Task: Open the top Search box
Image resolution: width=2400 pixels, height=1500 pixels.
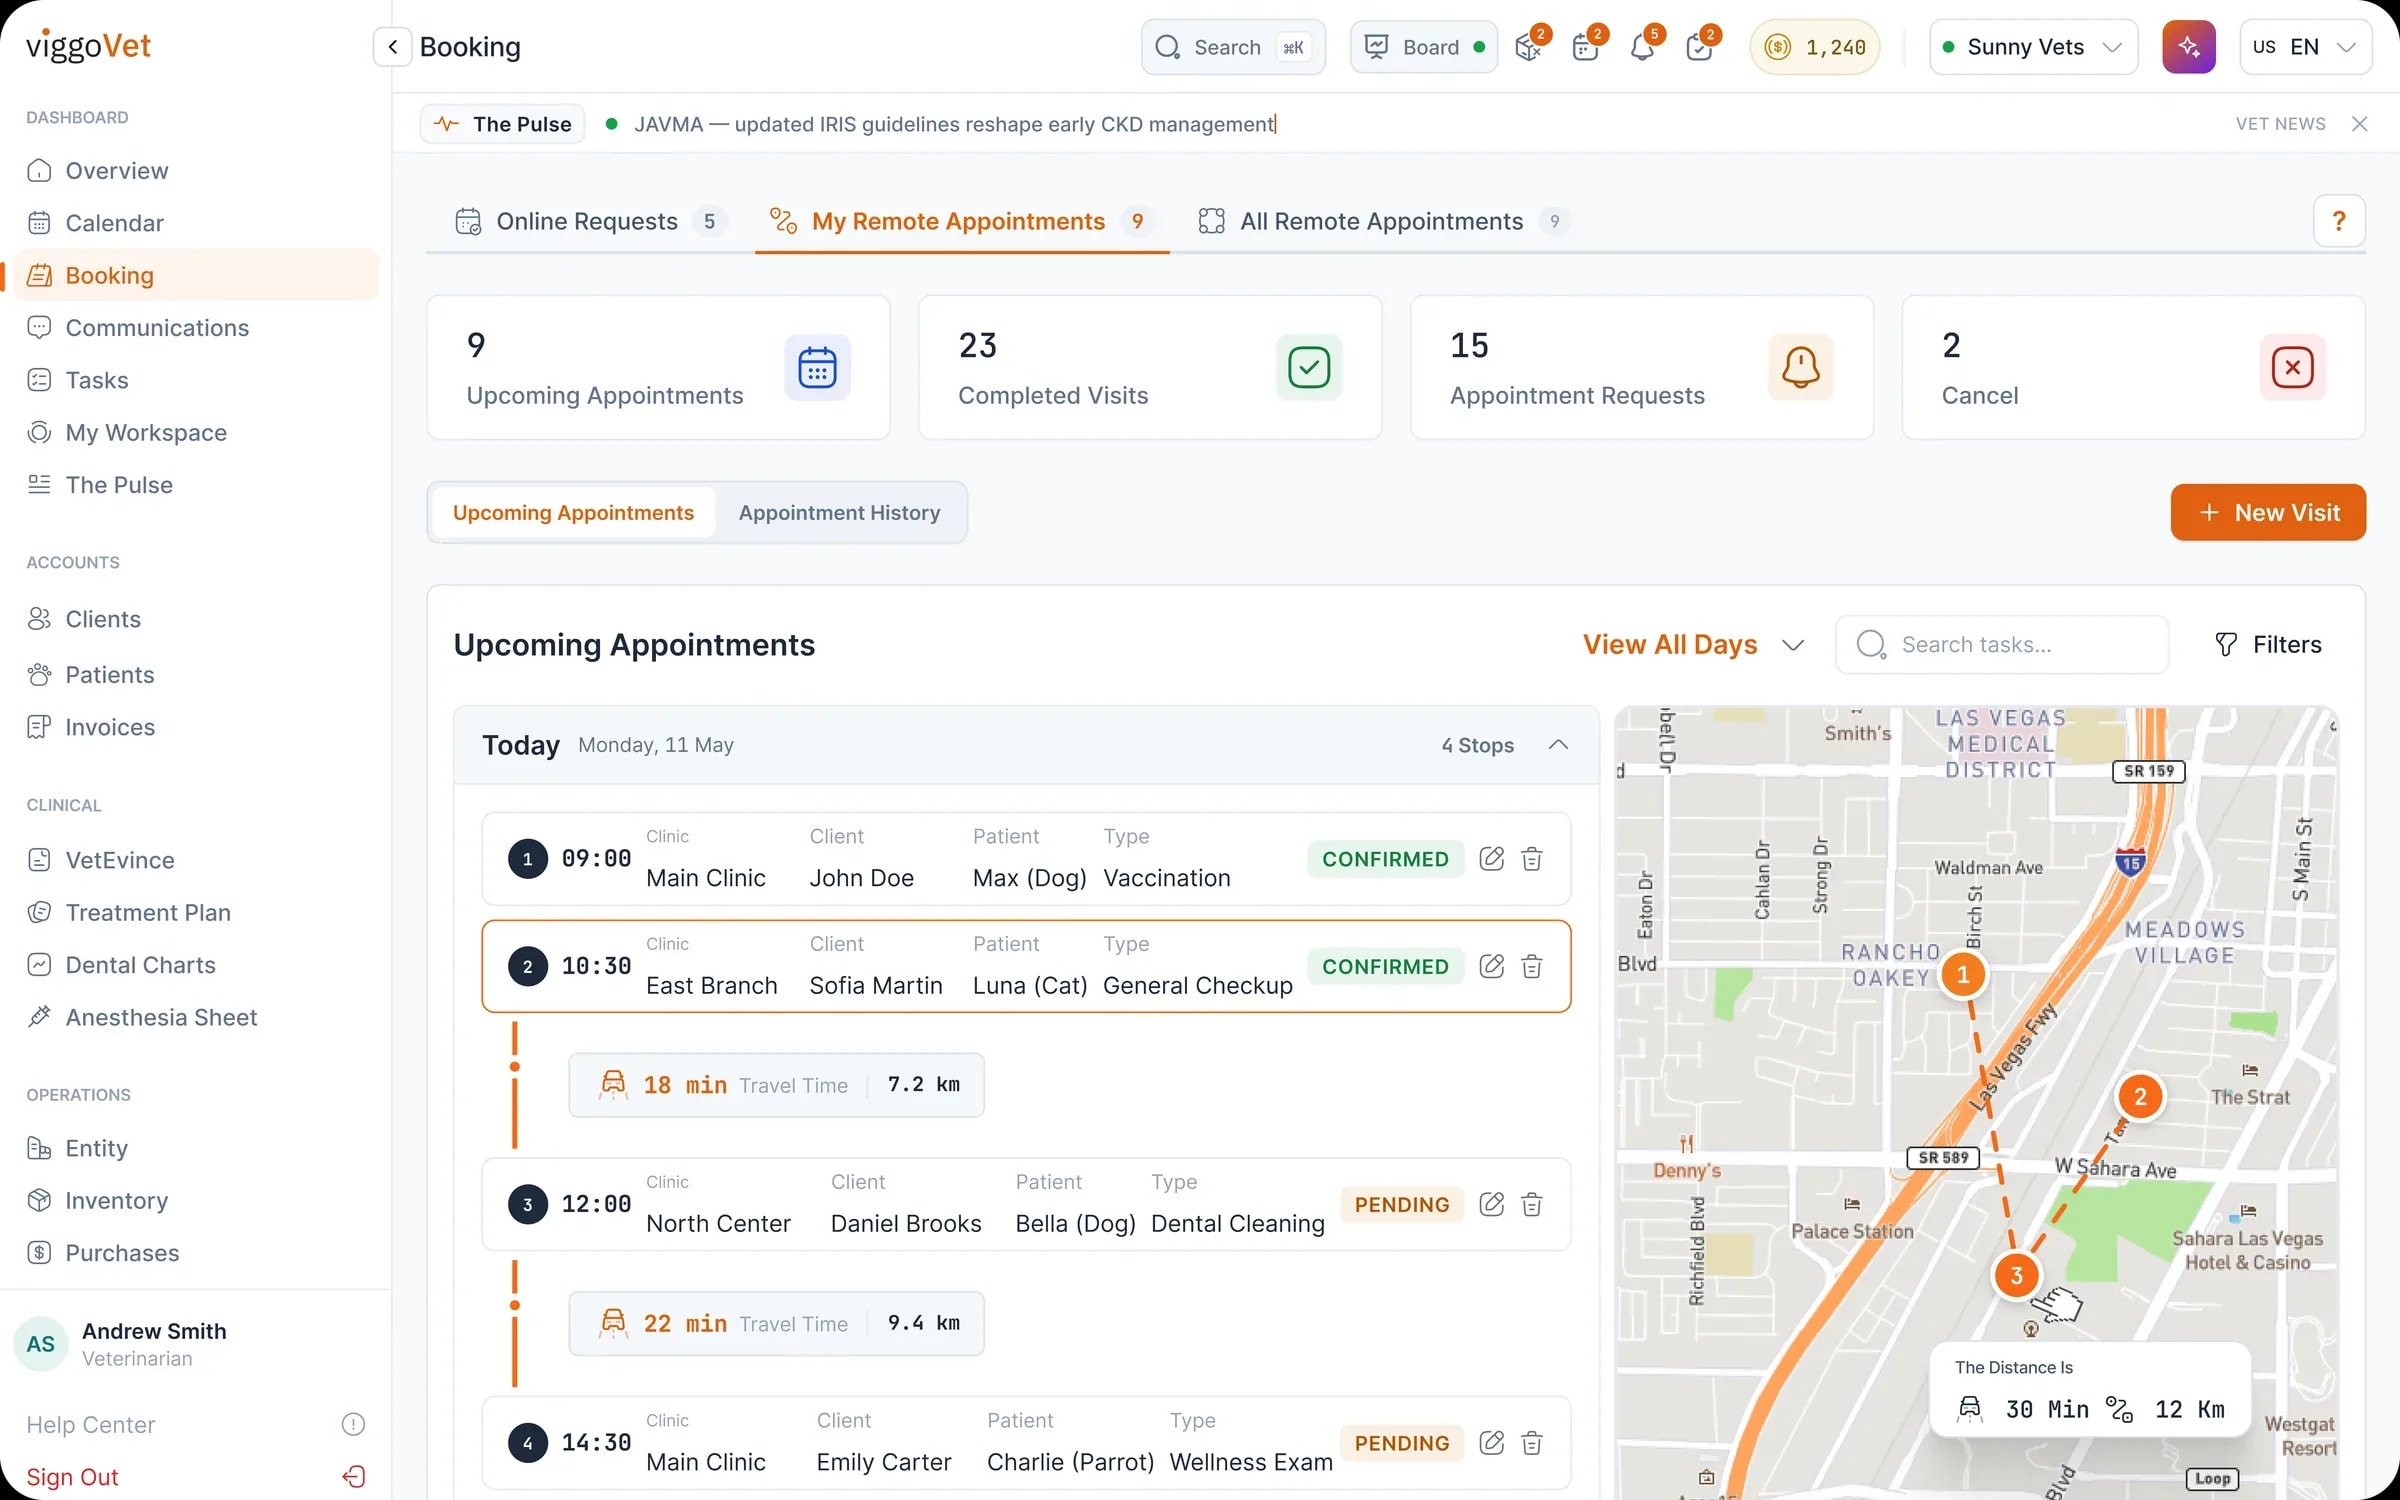Action: pyautogui.click(x=1233, y=47)
